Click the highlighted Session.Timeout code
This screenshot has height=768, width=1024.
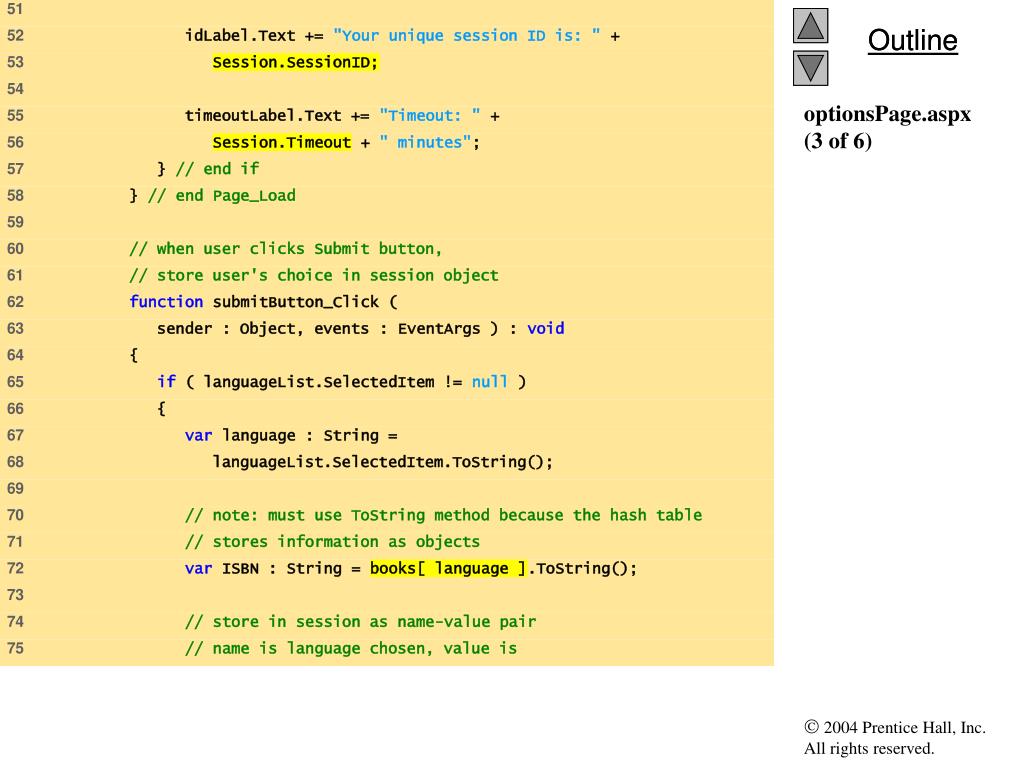point(281,142)
